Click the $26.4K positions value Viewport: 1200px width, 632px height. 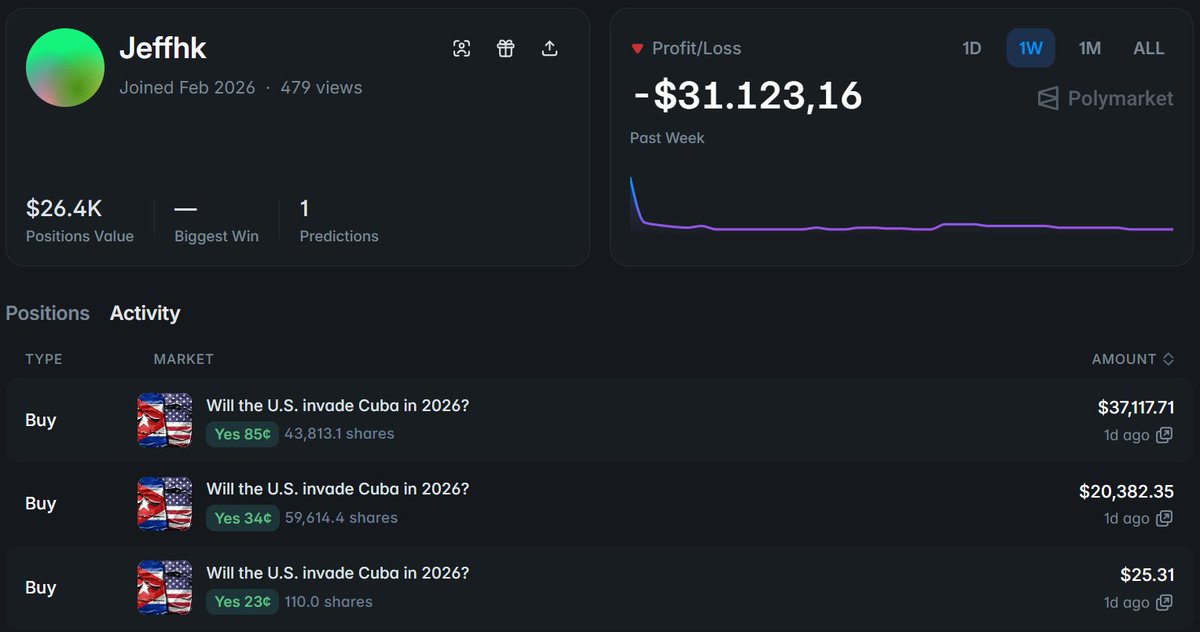[64, 209]
